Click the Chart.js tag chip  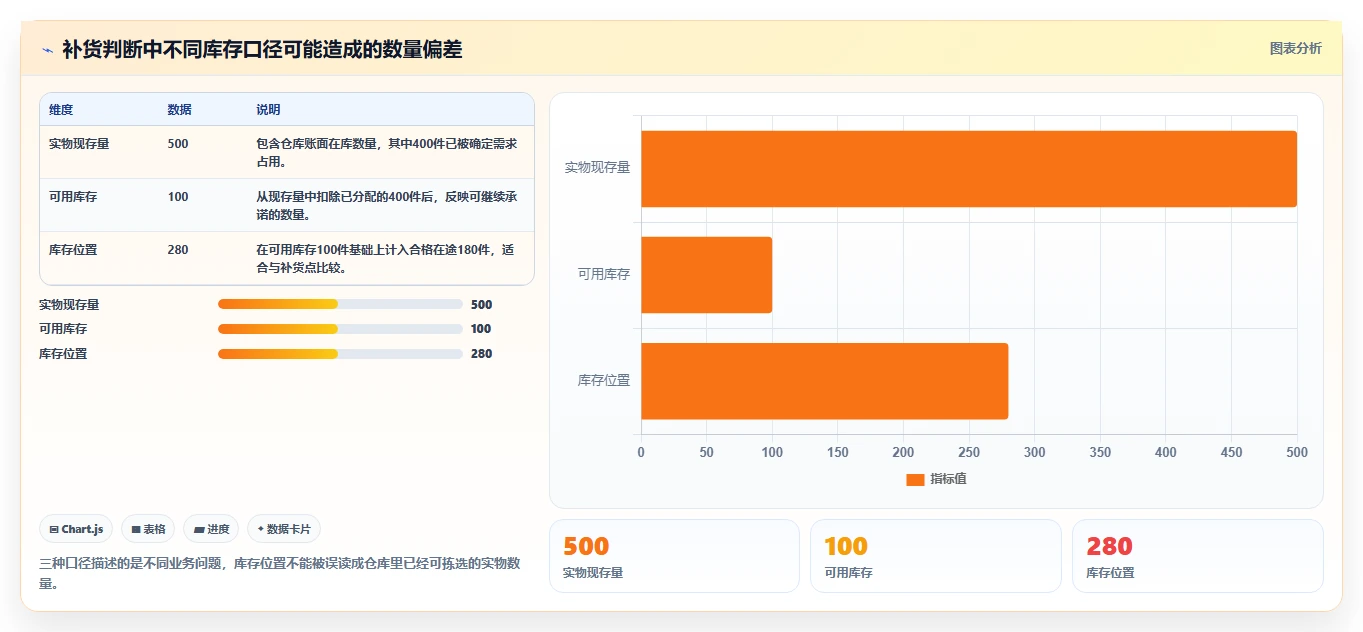coord(76,529)
